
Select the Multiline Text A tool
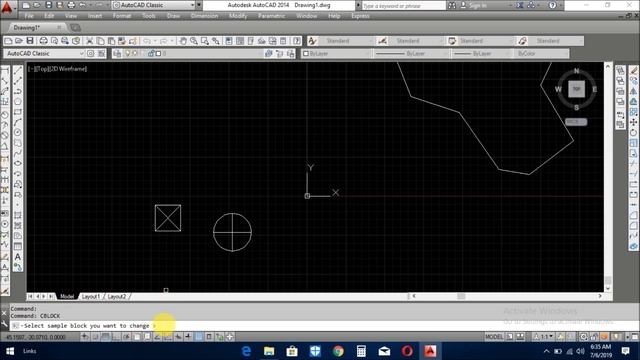pyautogui.click(x=18, y=257)
